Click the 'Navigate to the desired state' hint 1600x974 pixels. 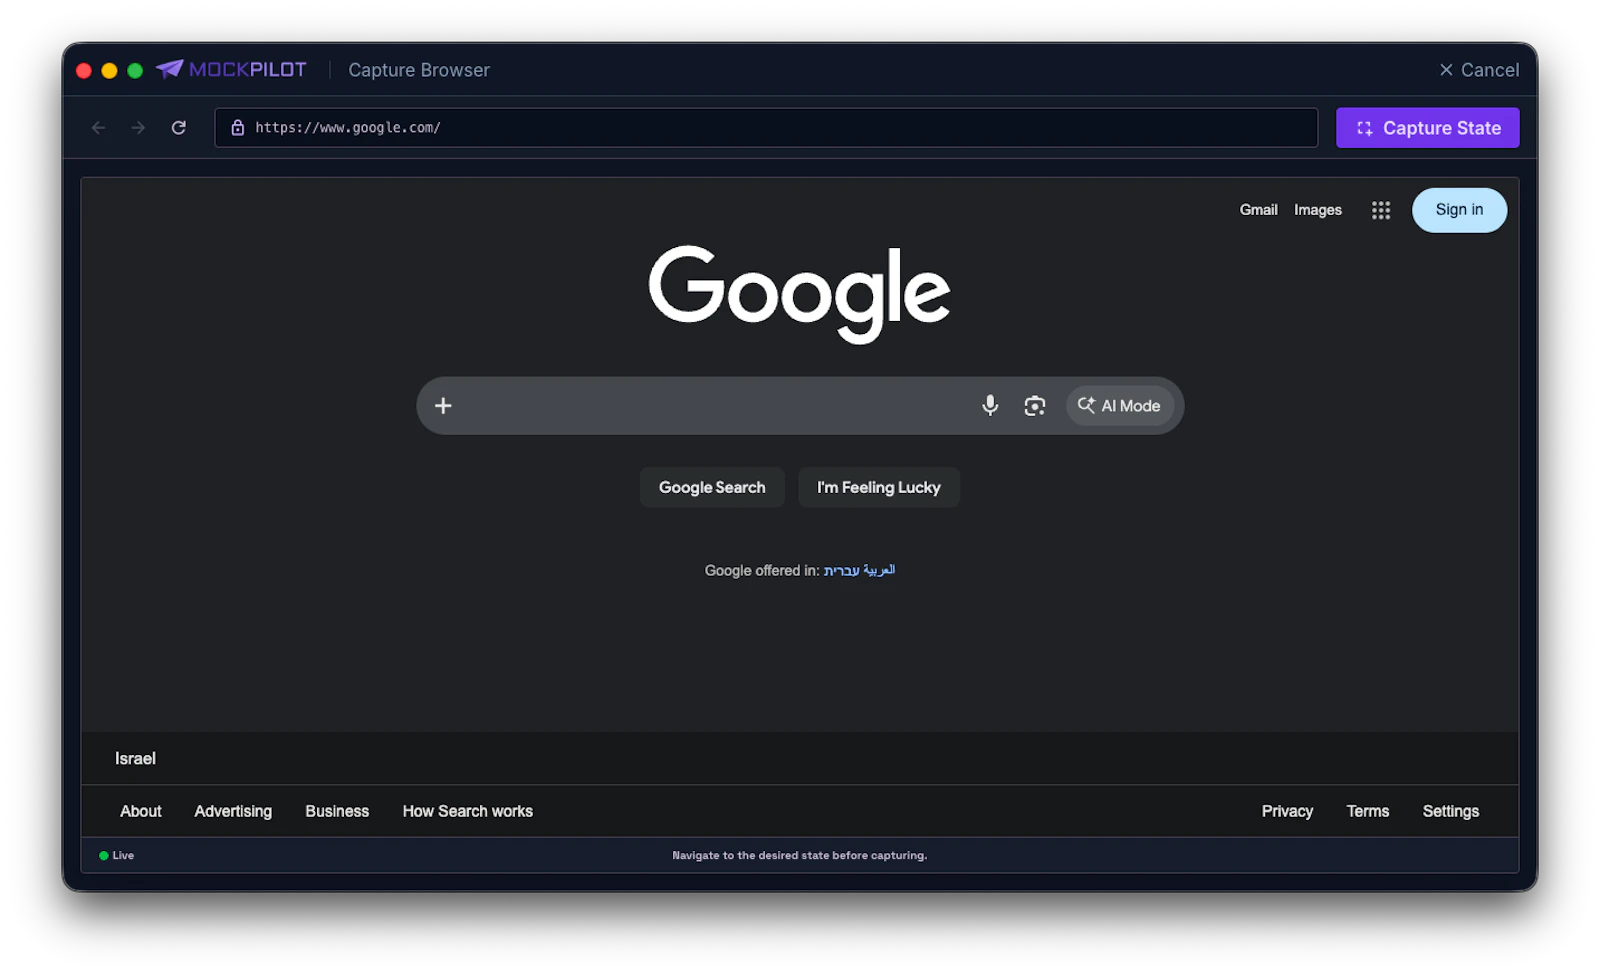click(800, 856)
